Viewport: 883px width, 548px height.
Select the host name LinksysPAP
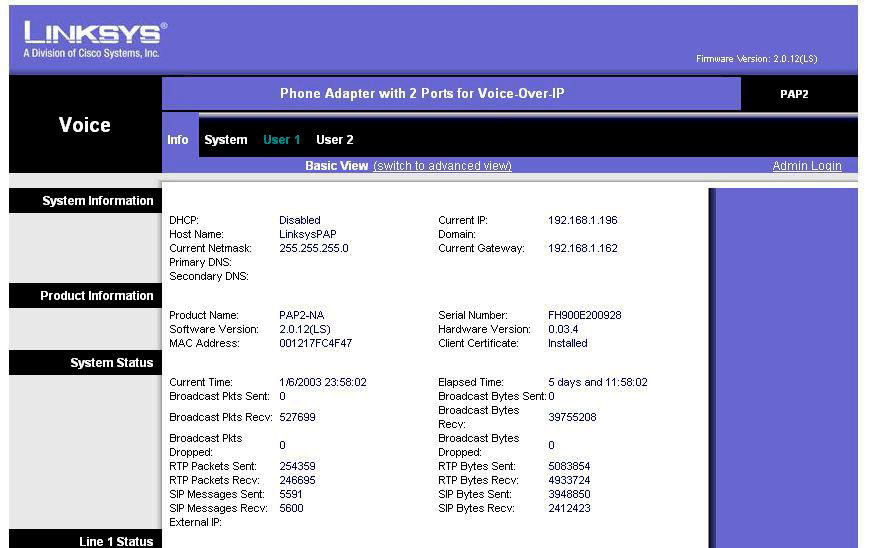click(307, 234)
